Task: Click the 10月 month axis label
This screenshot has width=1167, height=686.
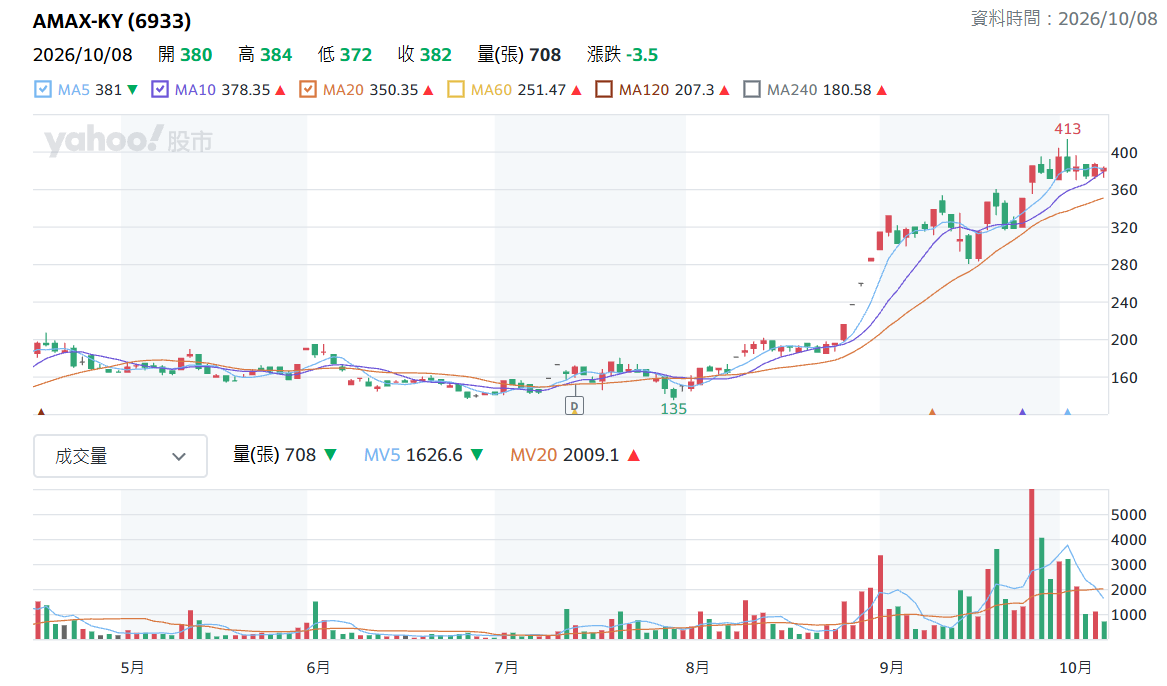Action: coord(1075,667)
